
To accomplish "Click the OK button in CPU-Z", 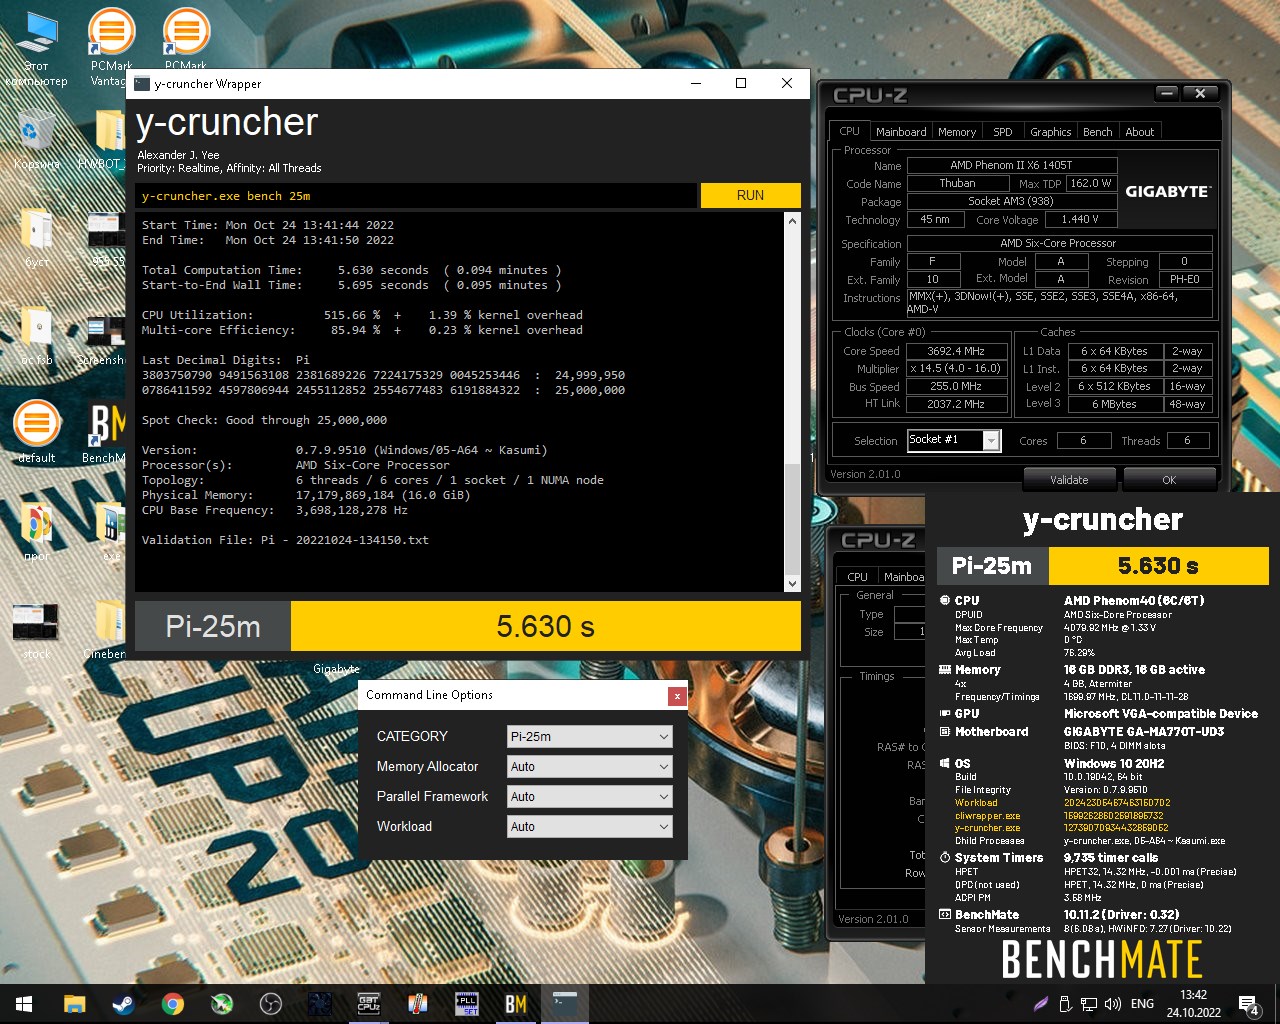I will point(1169,480).
